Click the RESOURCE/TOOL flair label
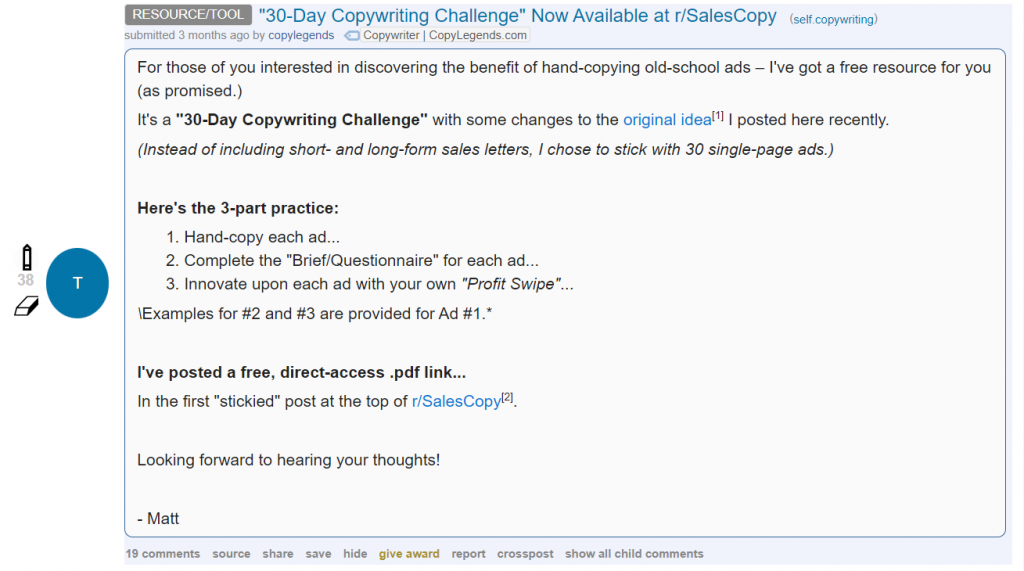This screenshot has width=1024, height=571. click(188, 14)
